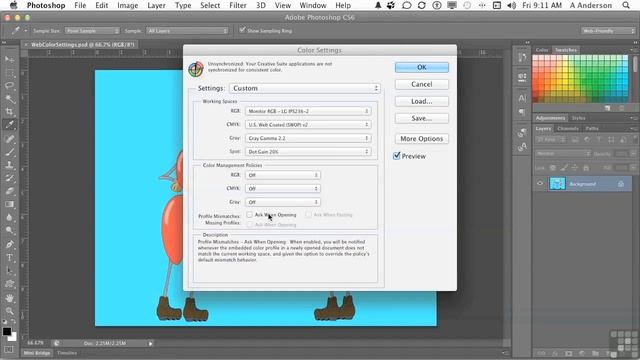Select the Magic Wand tool
This screenshot has height=360, width=640.
(9, 99)
